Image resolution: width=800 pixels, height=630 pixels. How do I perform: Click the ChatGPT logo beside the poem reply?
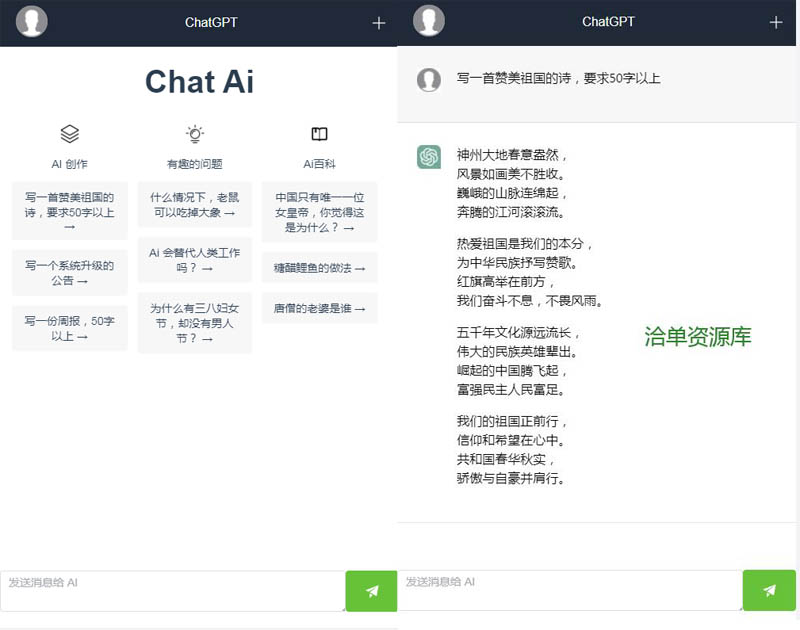429,157
